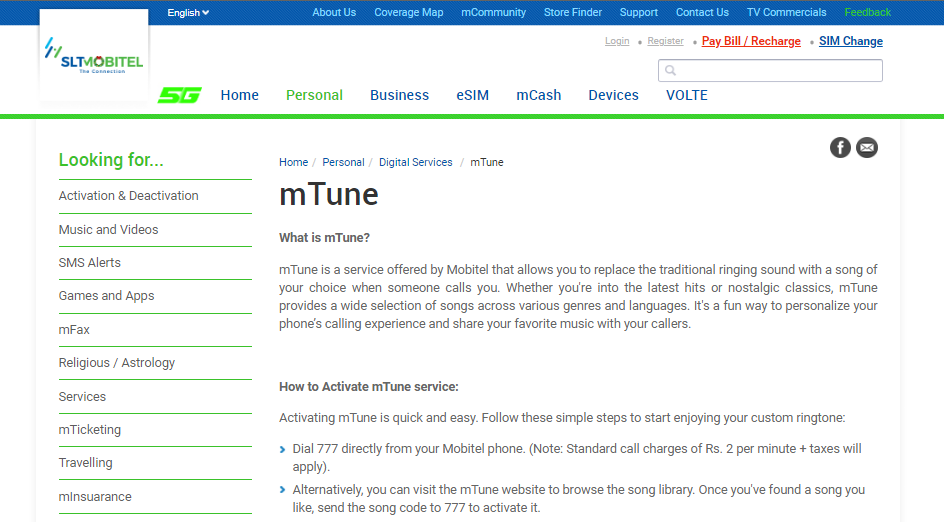Select Personal in main navigation
Image resolution: width=944 pixels, height=522 pixels.
pos(314,95)
